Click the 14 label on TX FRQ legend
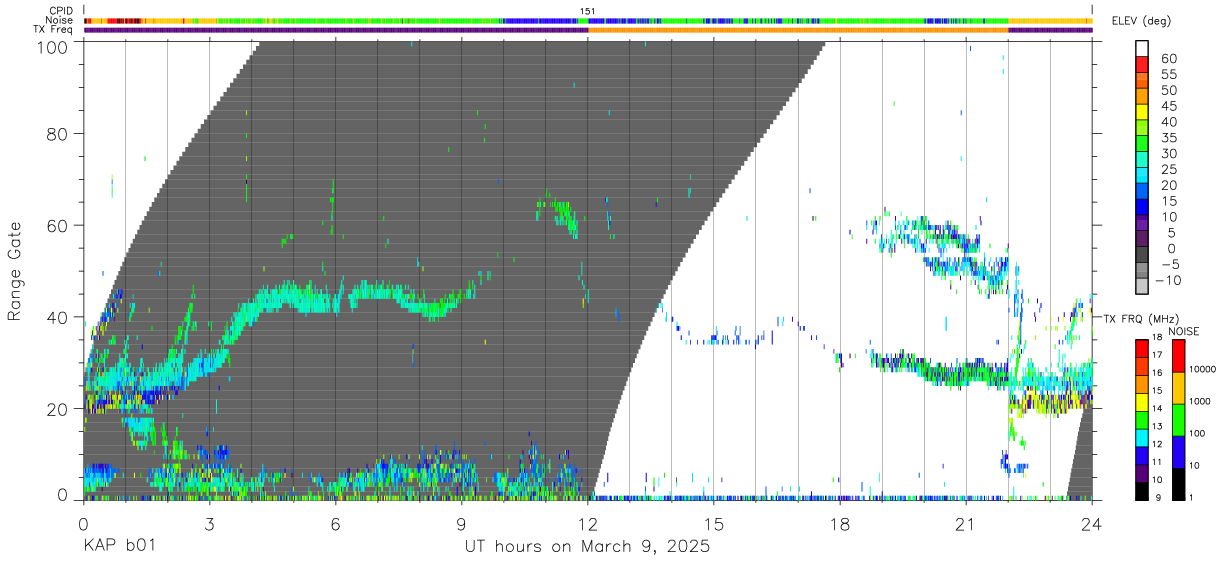Screen dimensions: 1228x567 coord(1157,409)
